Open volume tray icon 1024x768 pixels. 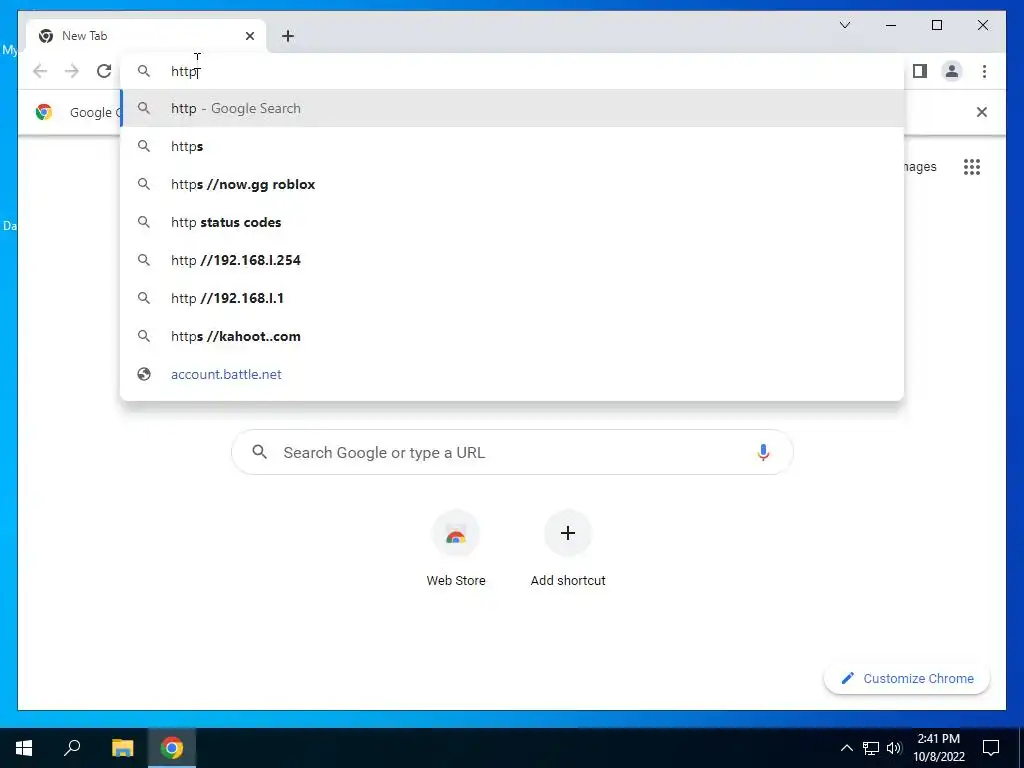click(894, 748)
